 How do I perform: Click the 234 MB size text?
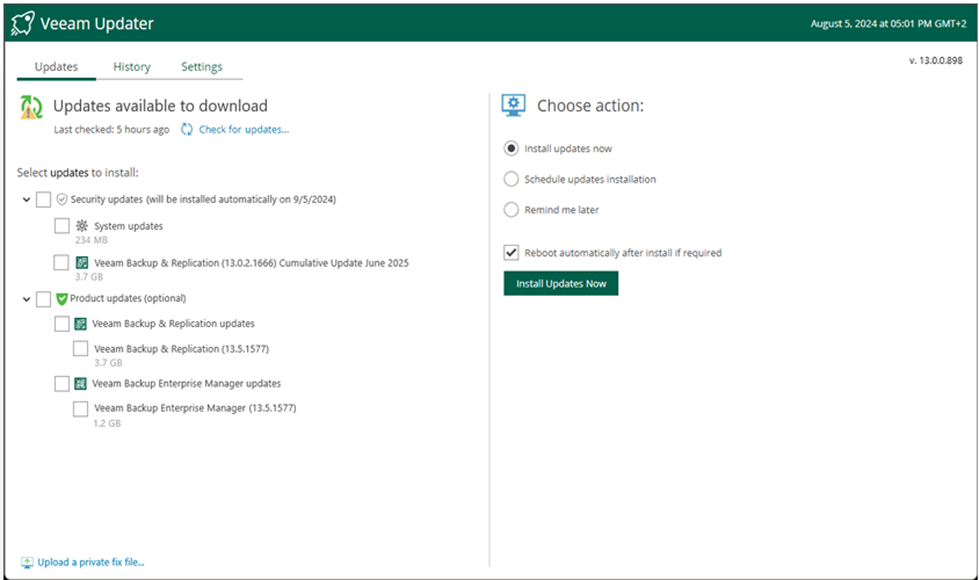(91, 240)
